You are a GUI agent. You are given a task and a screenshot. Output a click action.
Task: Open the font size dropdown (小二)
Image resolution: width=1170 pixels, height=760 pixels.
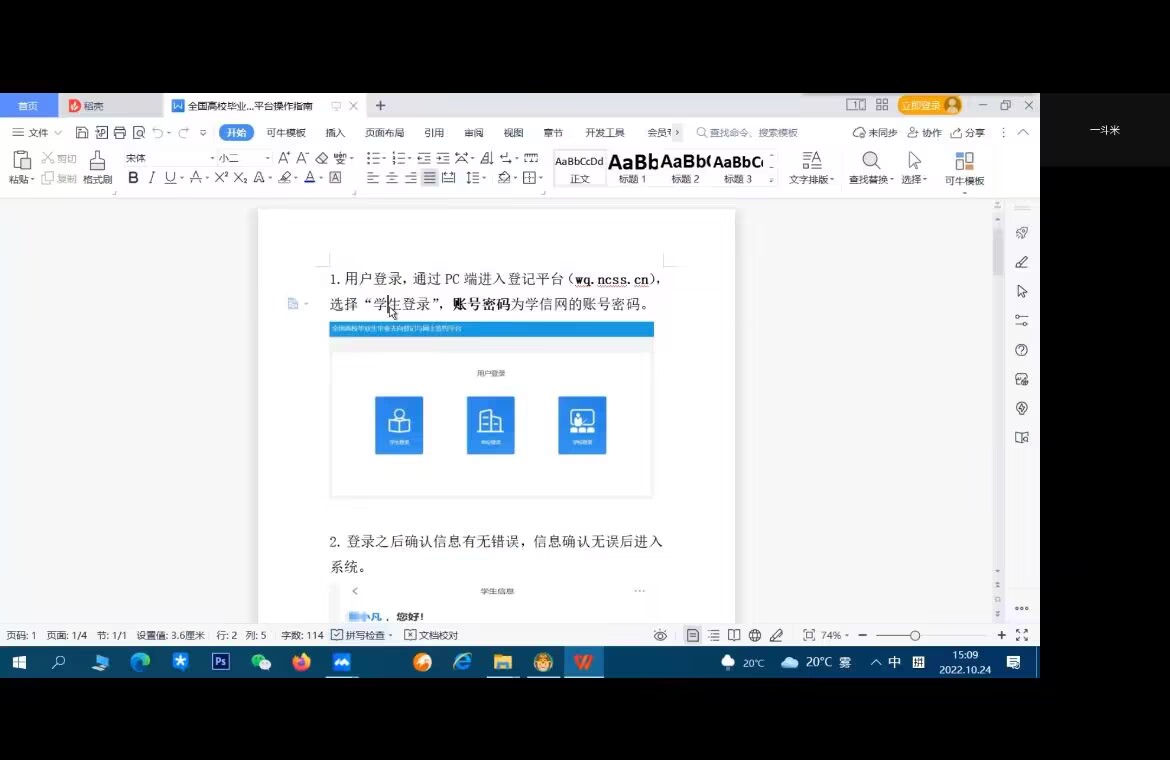[244, 158]
